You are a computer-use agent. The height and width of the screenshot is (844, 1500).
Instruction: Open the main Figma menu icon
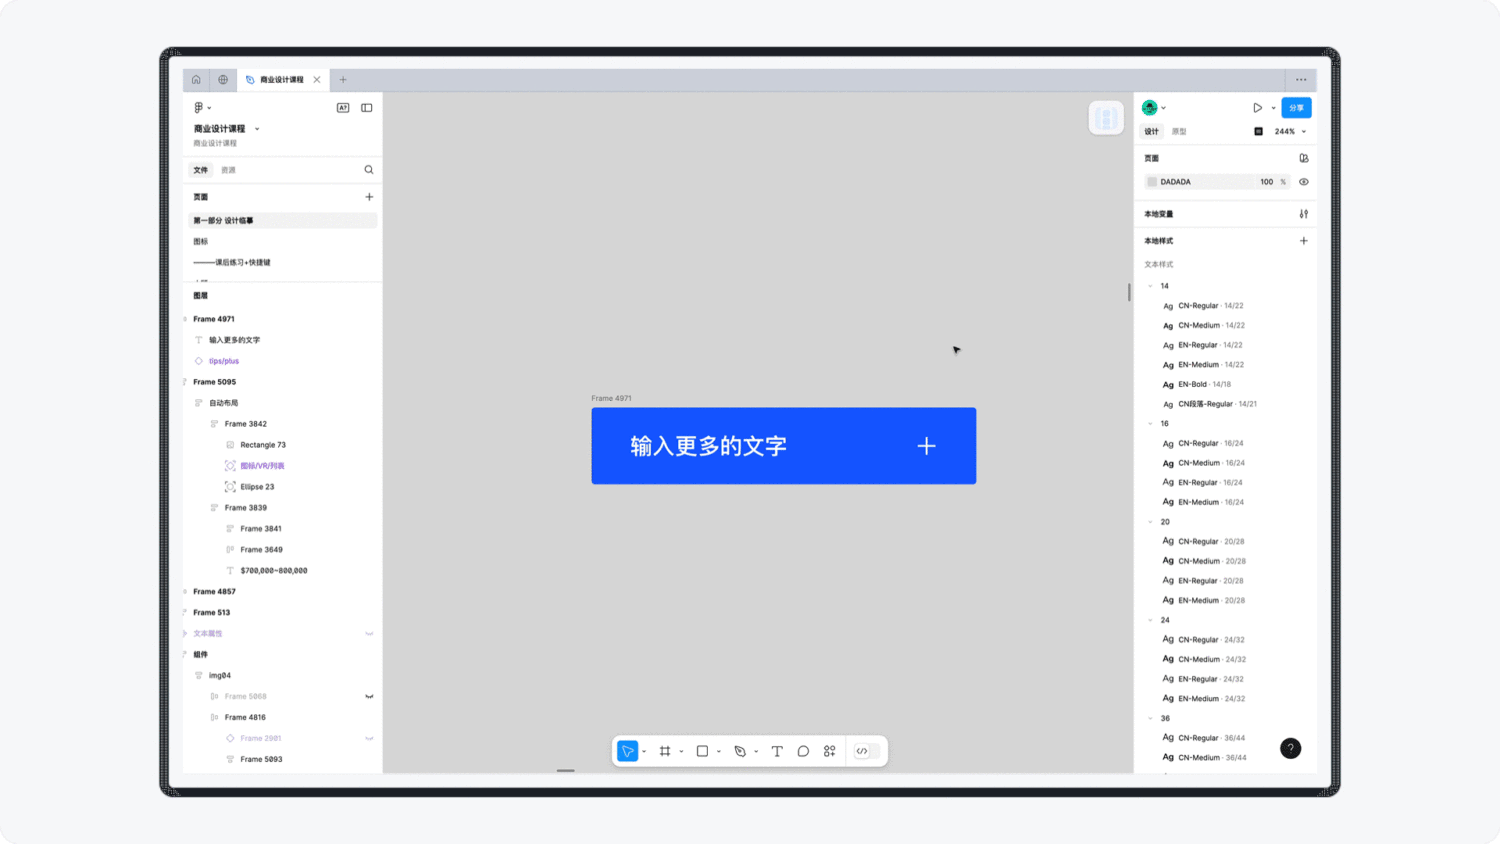point(197,107)
